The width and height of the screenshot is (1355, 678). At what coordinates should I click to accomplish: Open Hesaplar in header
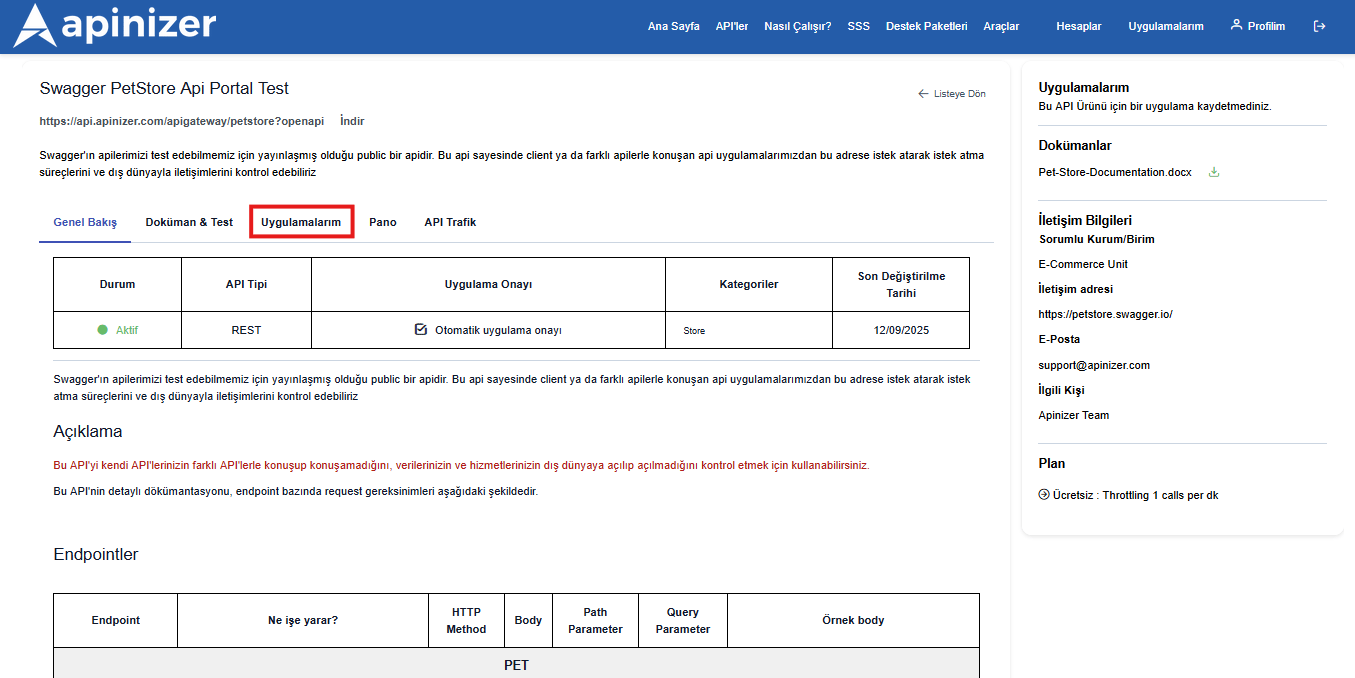1079,27
